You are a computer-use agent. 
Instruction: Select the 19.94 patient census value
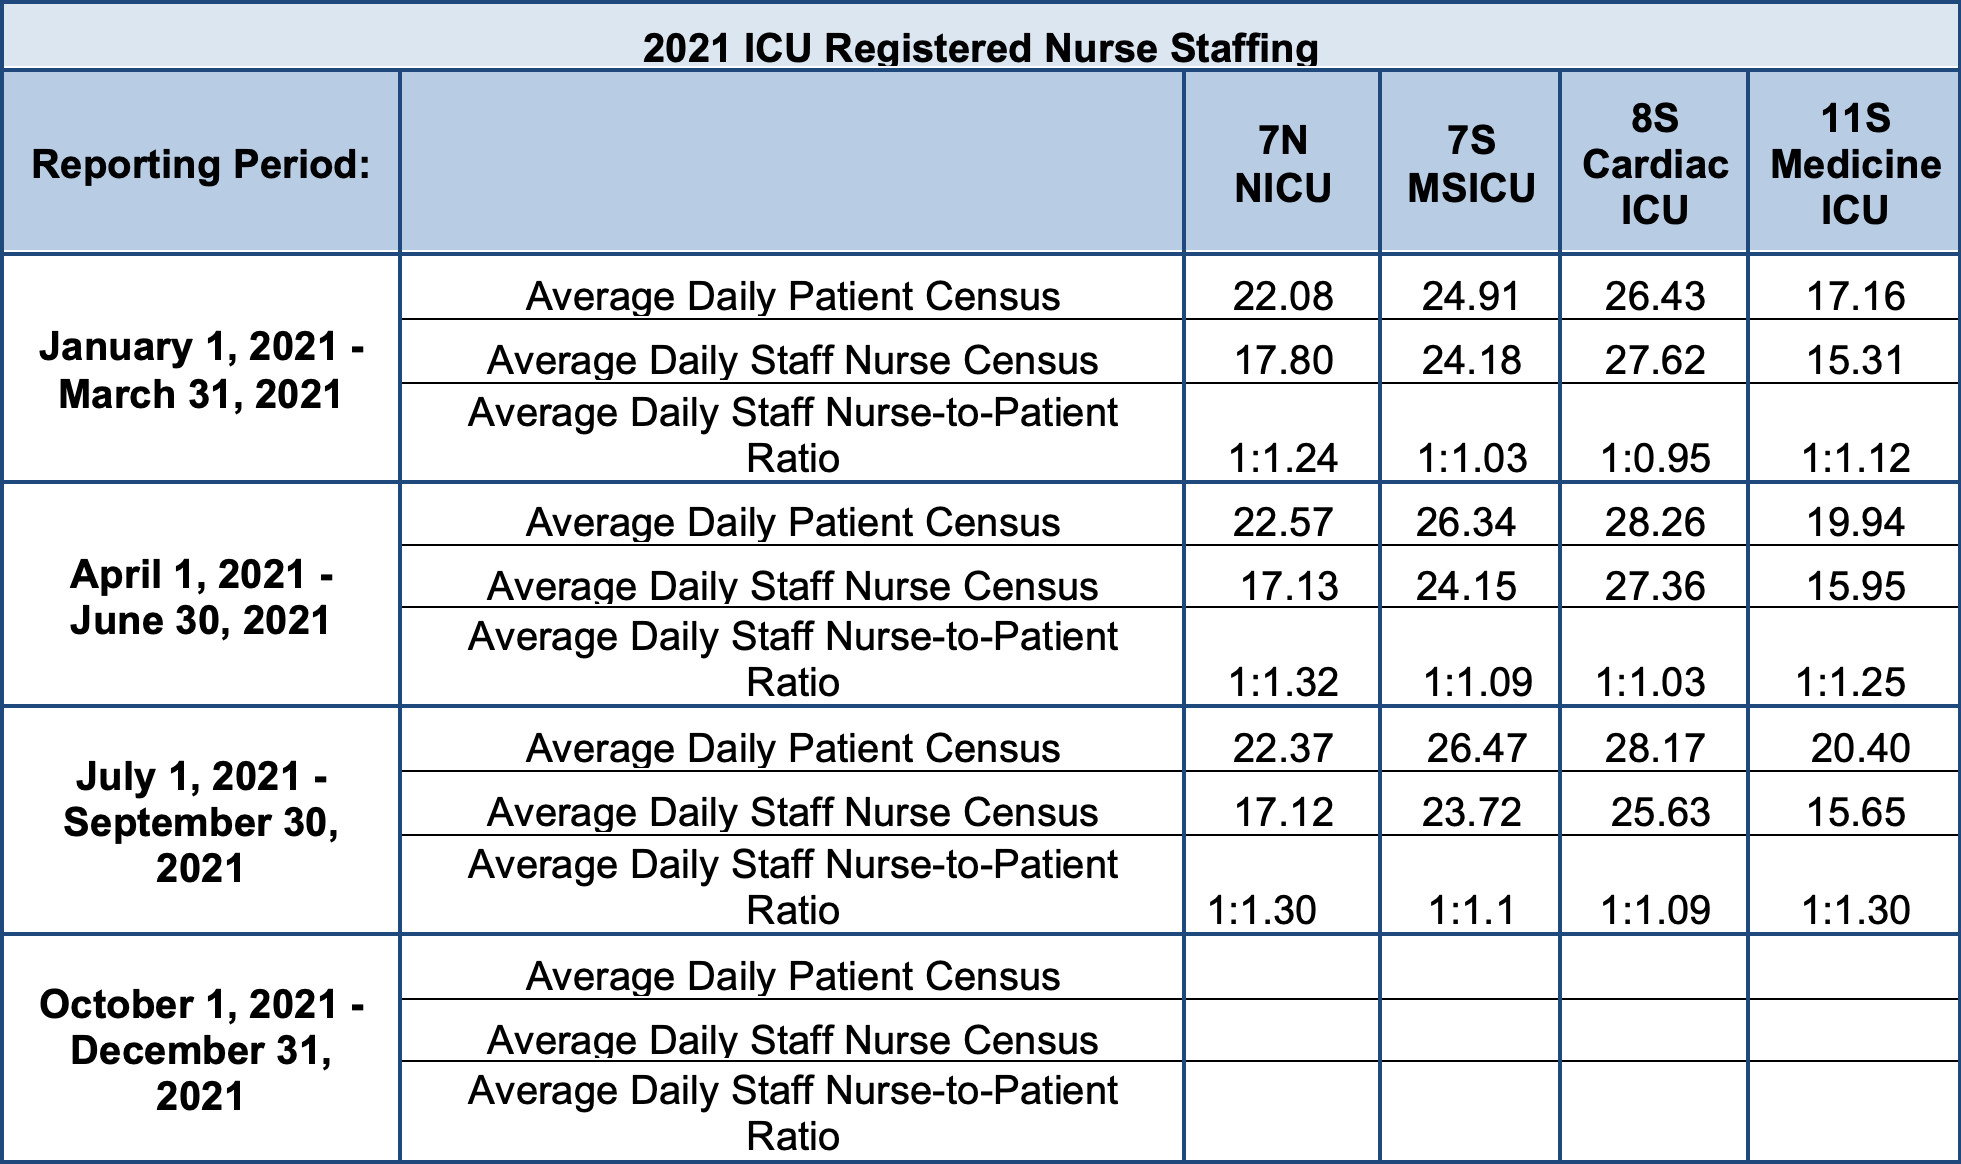click(1855, 522)
